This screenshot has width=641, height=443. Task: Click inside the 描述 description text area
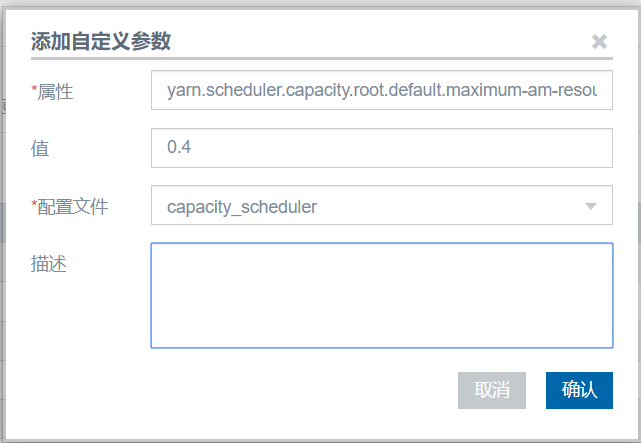click(380, 295)
